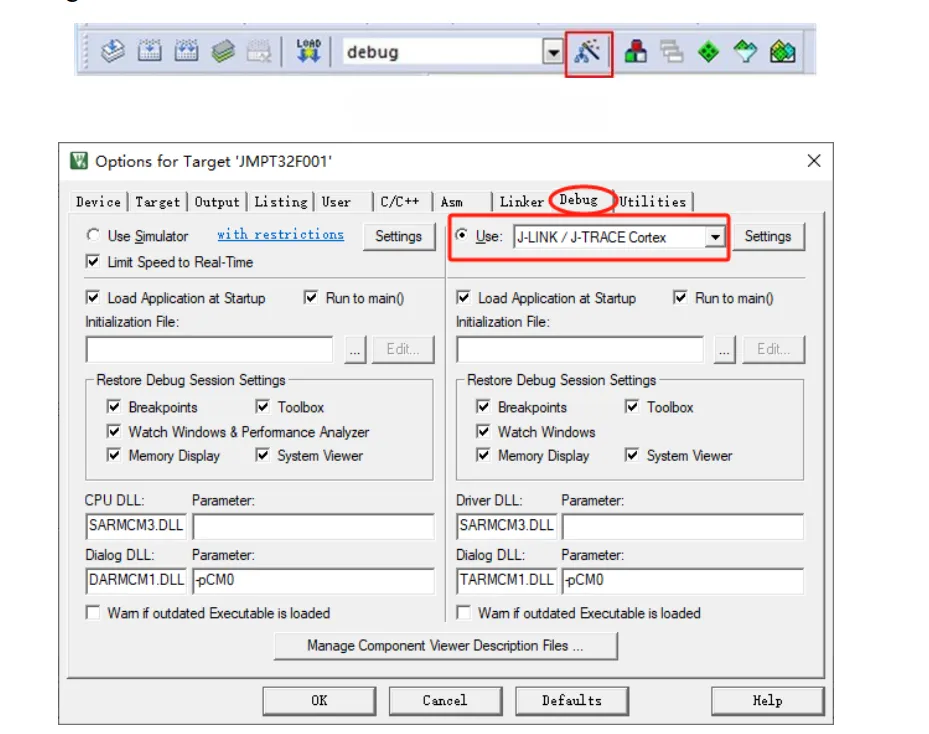Toggle hardware Toolbox checkbox

[632, 406]
